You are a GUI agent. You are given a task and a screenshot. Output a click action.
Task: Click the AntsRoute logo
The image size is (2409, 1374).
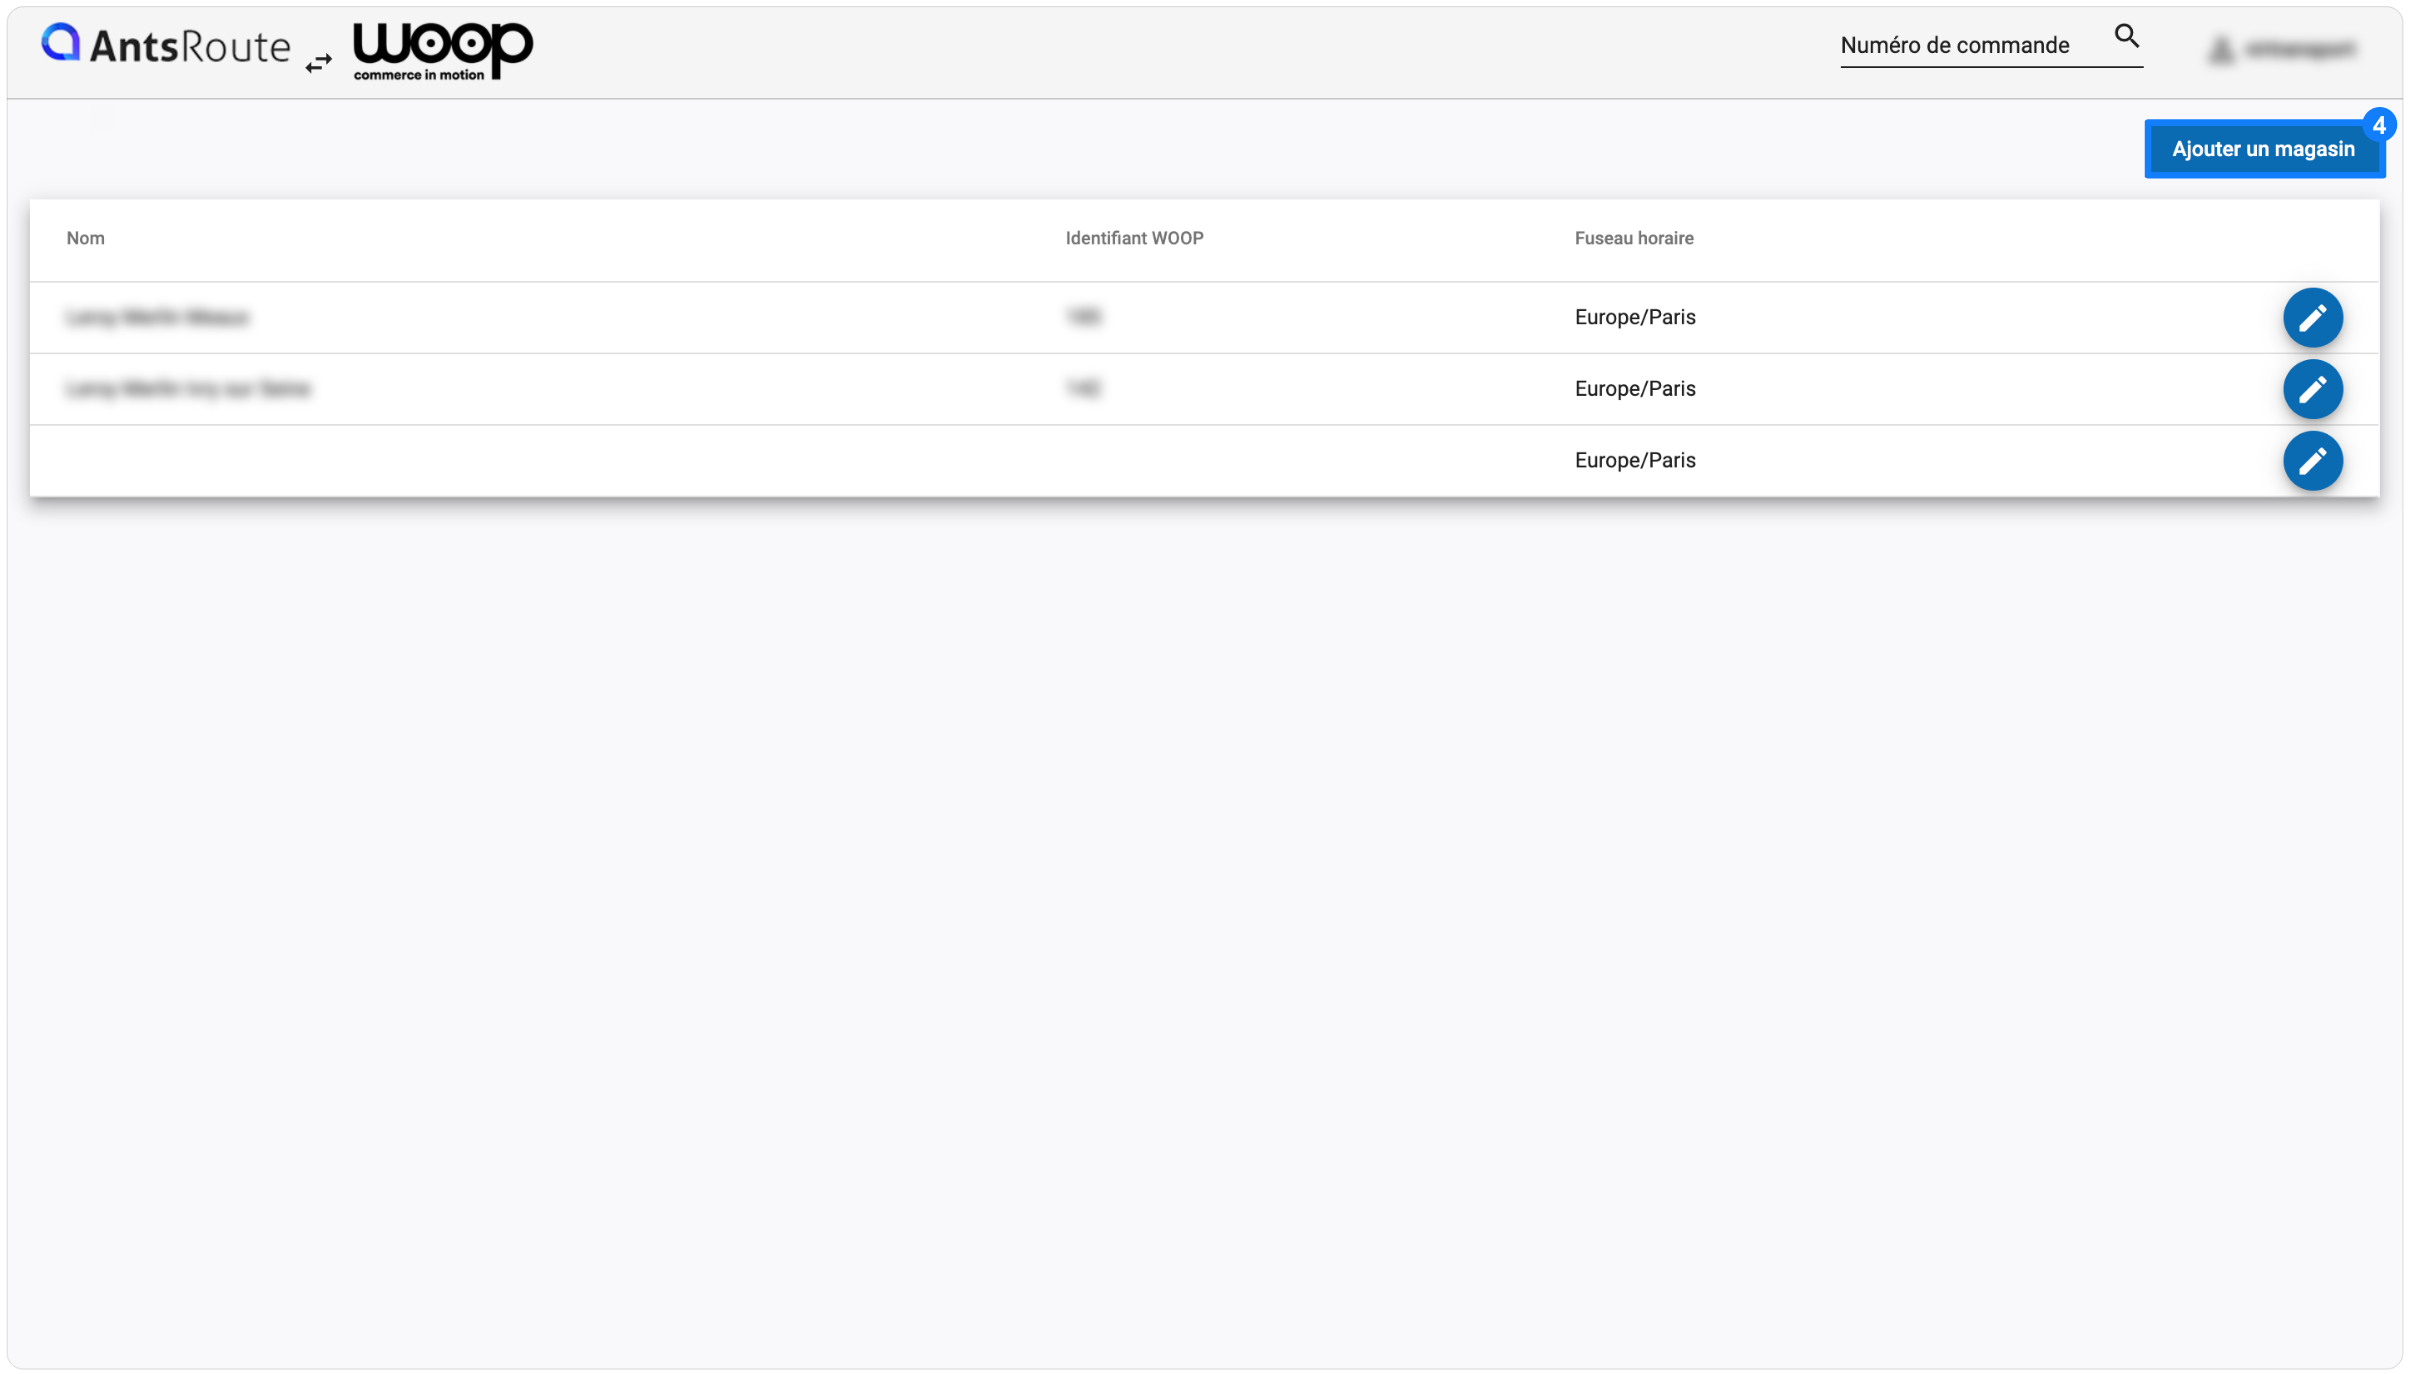[x=166, y=45]
